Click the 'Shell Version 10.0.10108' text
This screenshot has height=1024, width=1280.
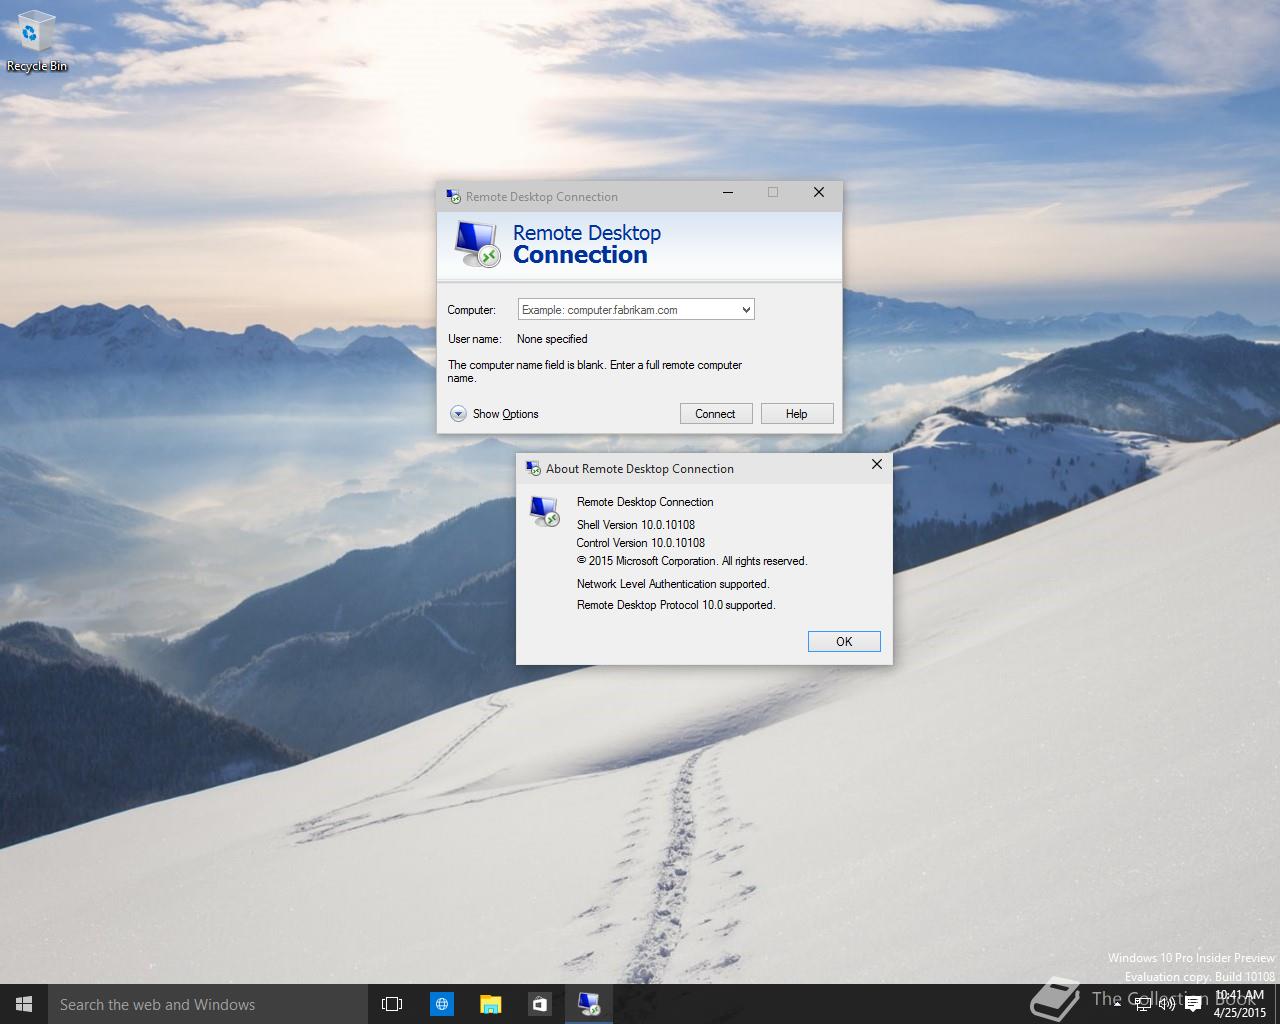636,525
